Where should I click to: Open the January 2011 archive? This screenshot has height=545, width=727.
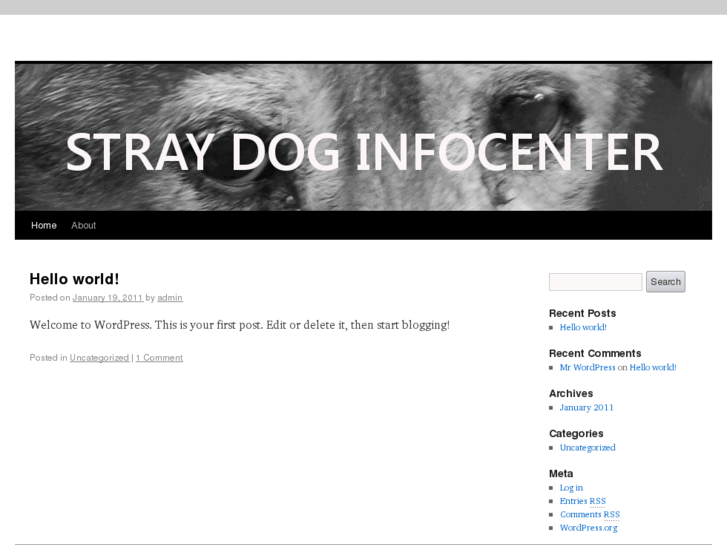point(586,408)
